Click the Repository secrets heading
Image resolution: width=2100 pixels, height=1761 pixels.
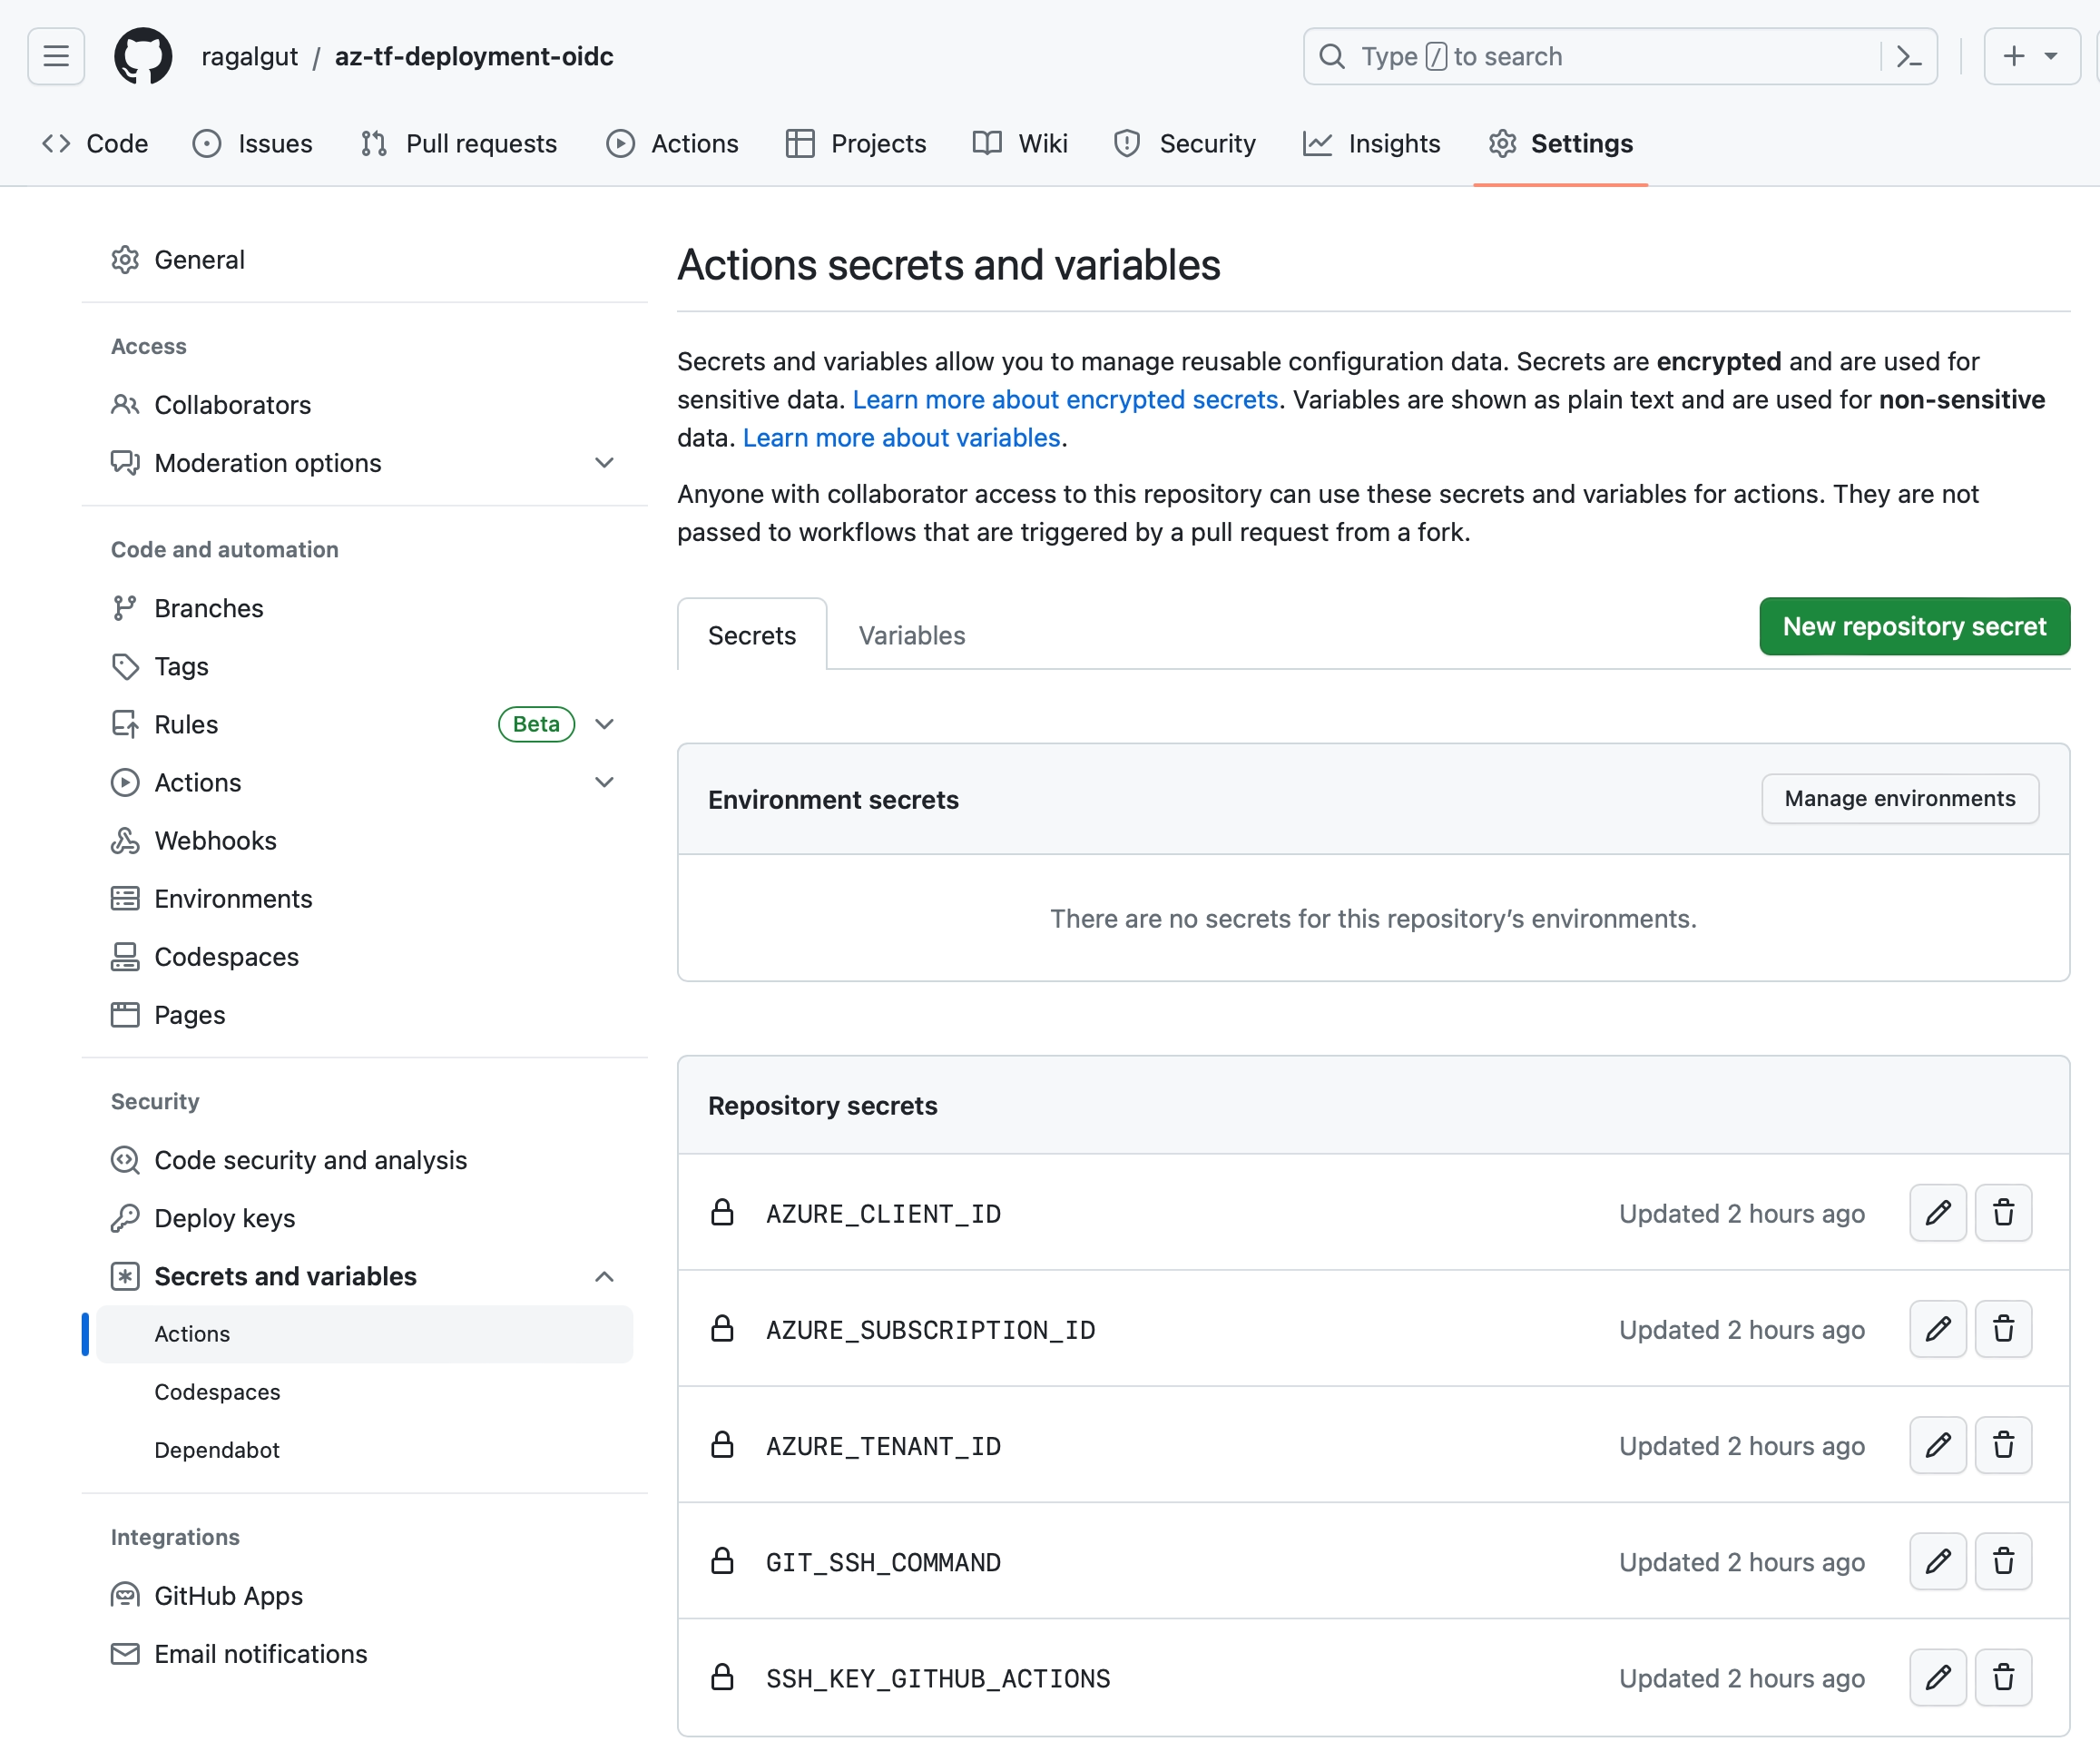[x=822, y=1105]
